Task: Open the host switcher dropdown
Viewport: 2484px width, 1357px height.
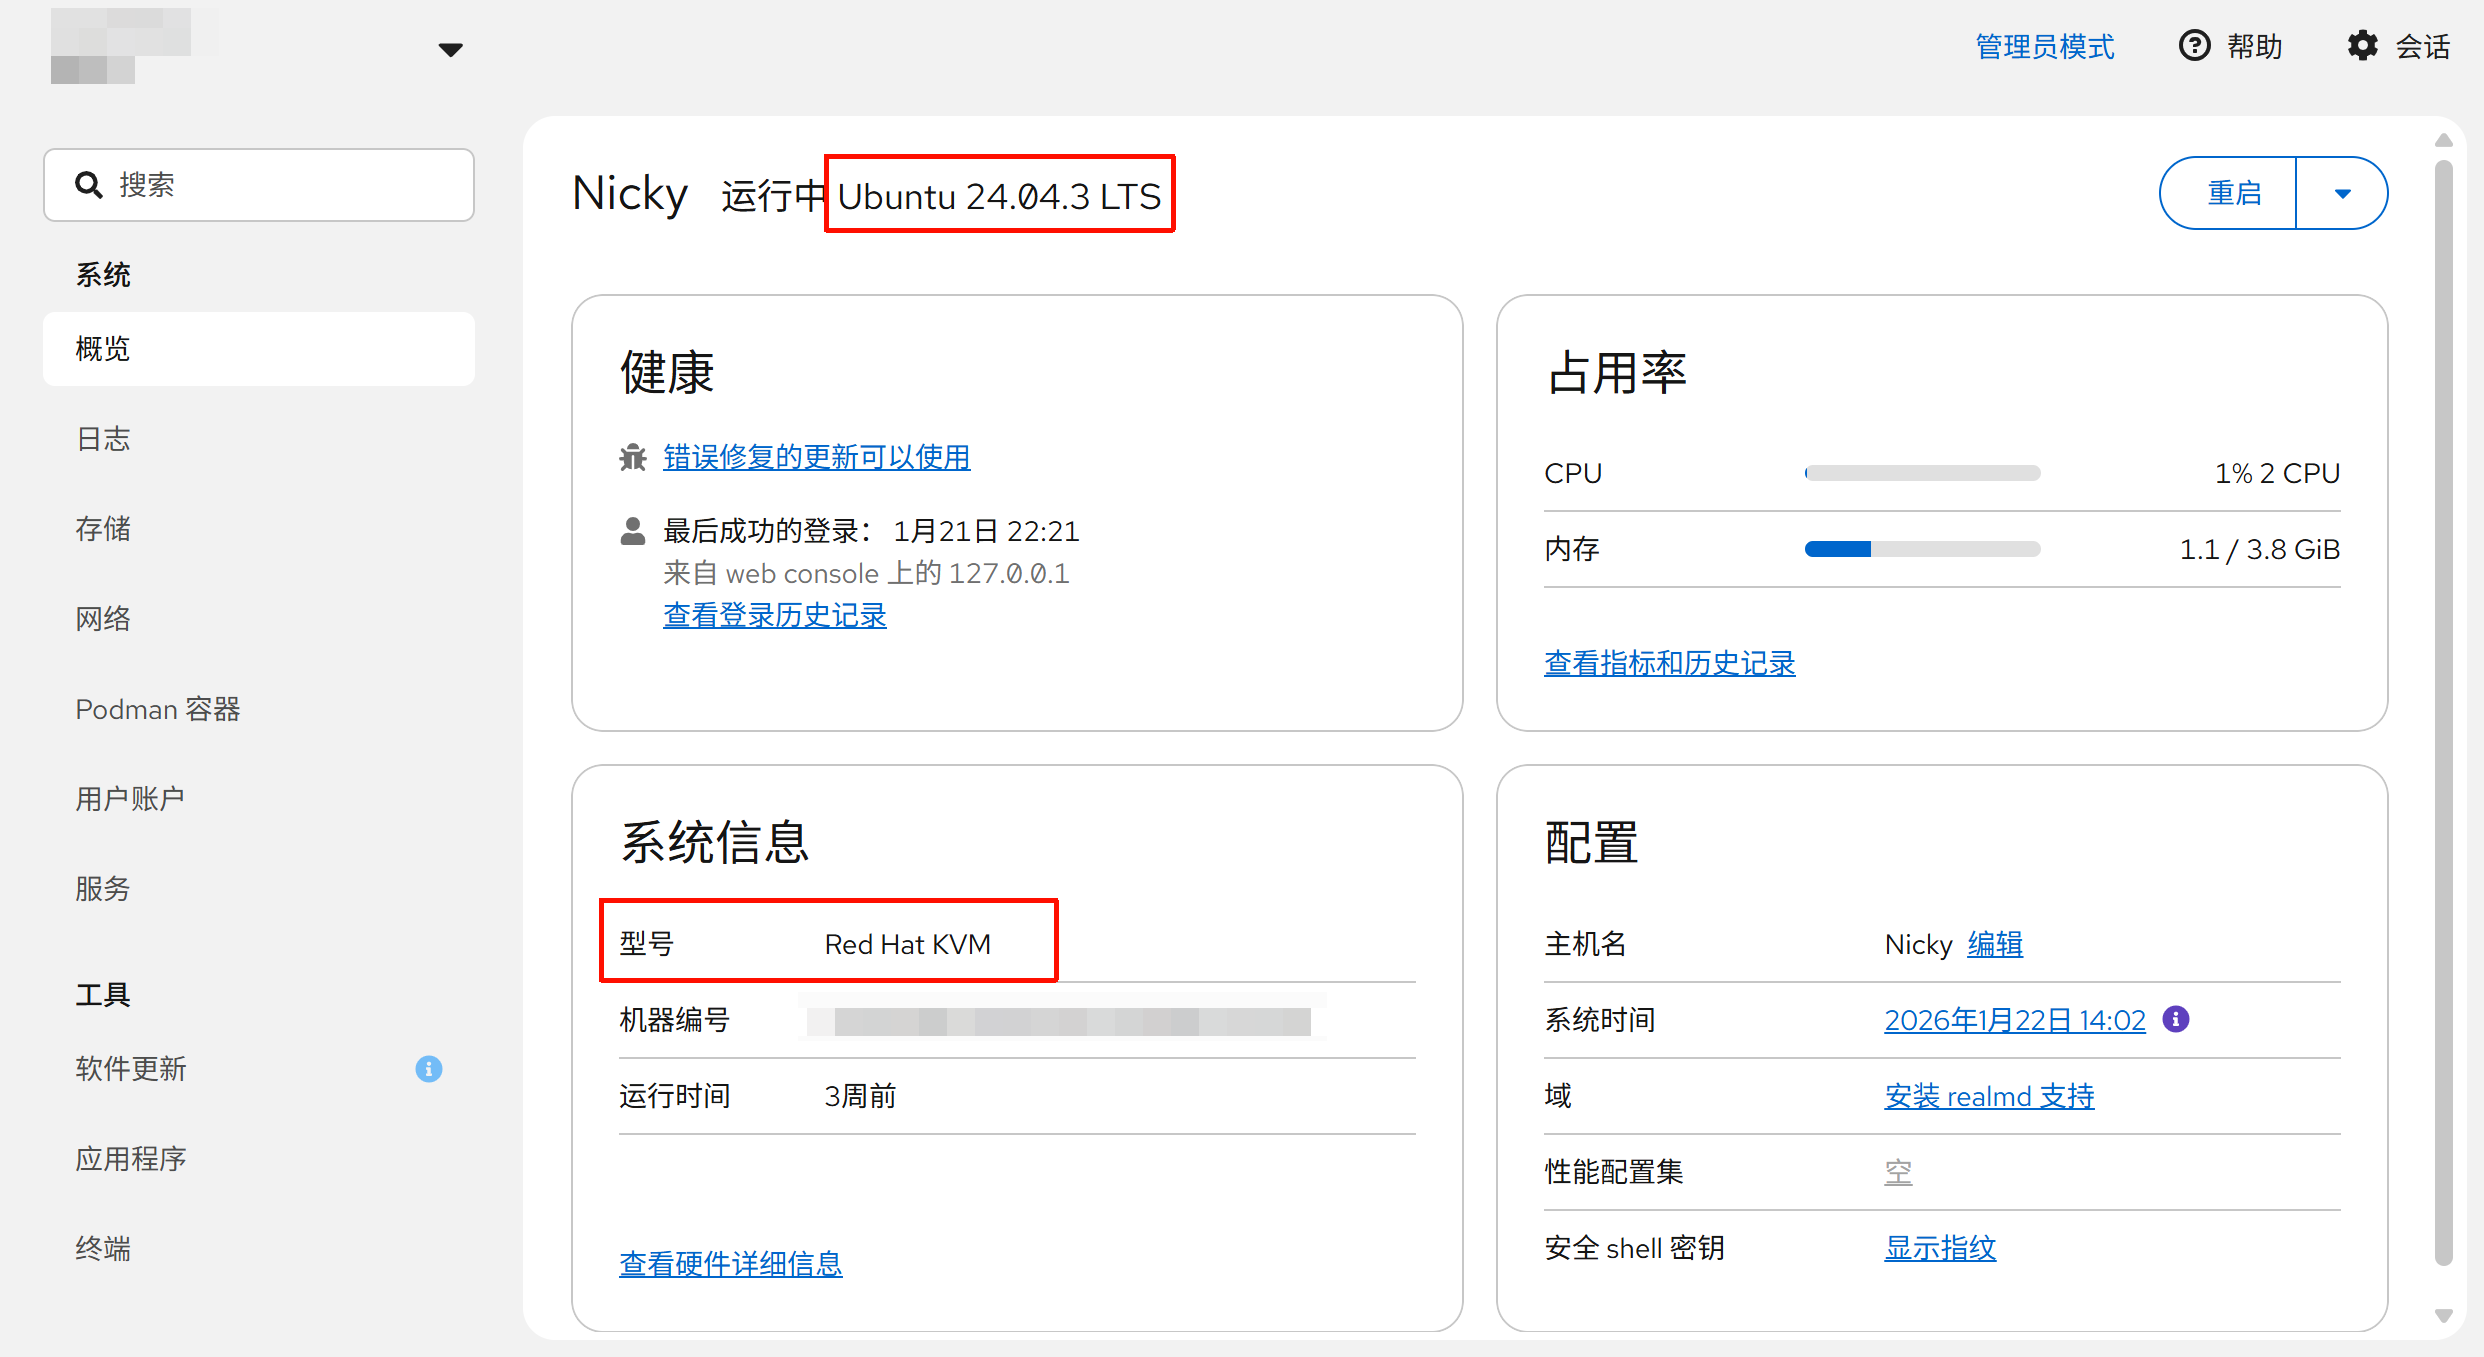Action: click(451, 49)
